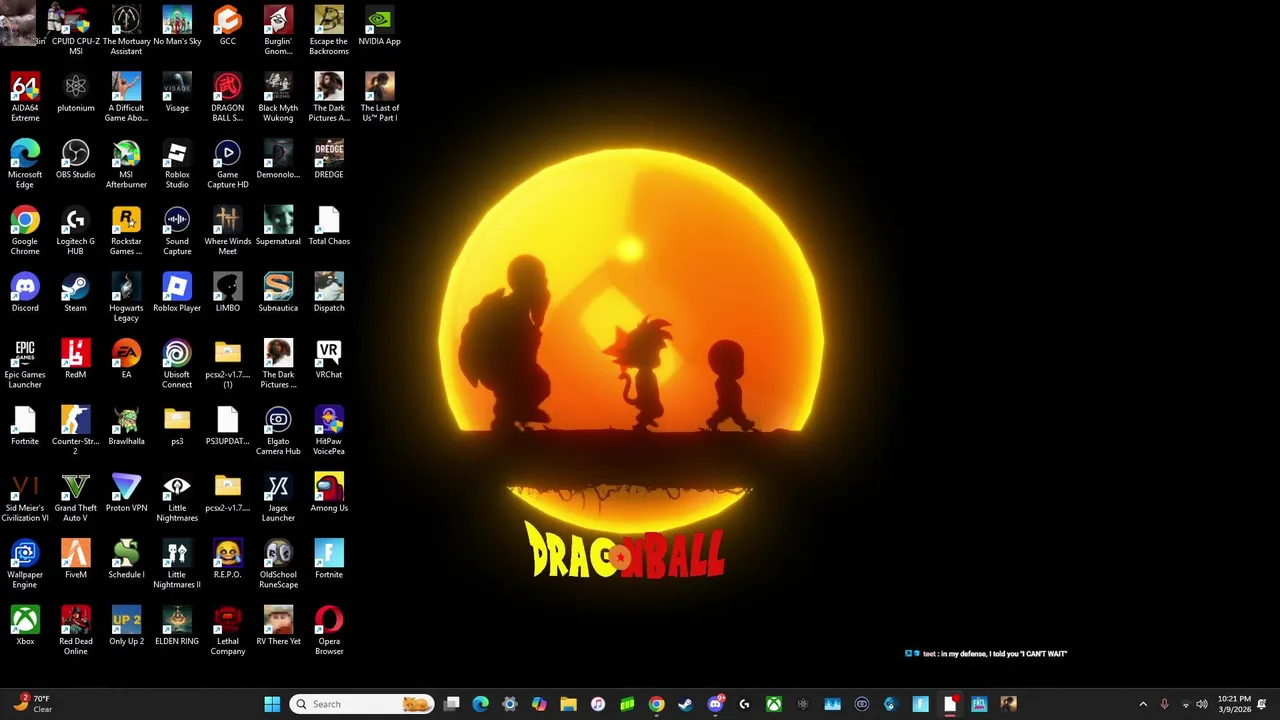Select the Roblox Studio desktop icon
1280x720 pixels.
pos(177,164)
